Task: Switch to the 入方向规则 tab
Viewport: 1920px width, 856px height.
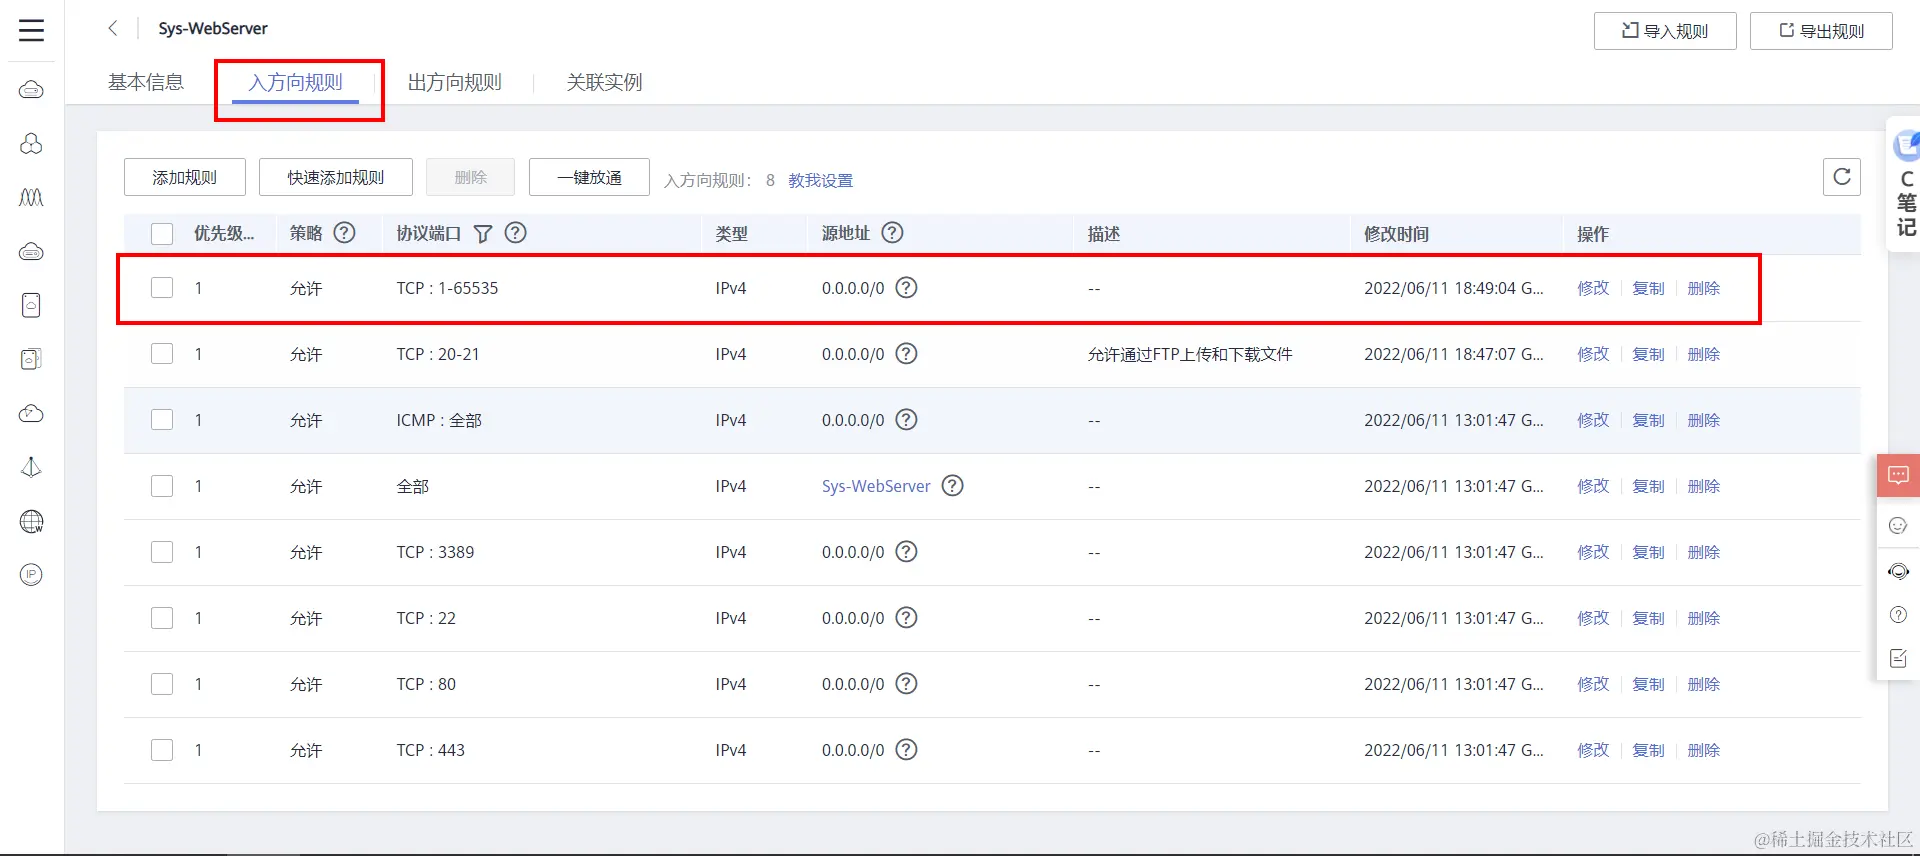Action: 296,82
